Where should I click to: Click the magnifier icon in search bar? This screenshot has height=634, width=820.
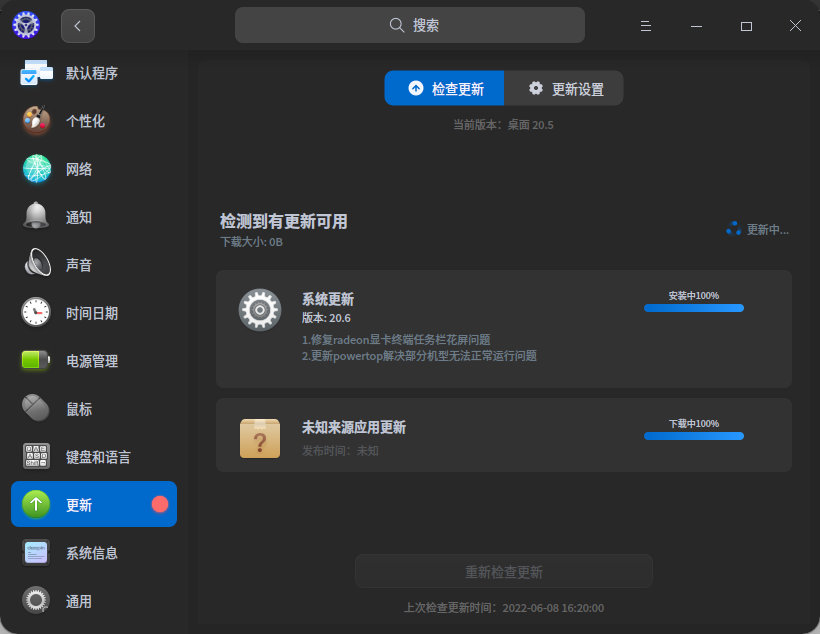coord(397,25)
